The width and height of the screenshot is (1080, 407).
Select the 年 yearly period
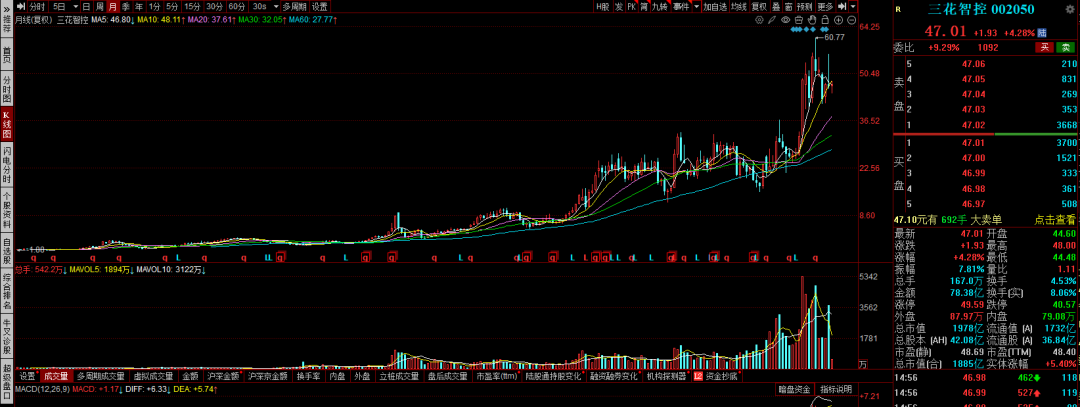[x=138, y=6]
